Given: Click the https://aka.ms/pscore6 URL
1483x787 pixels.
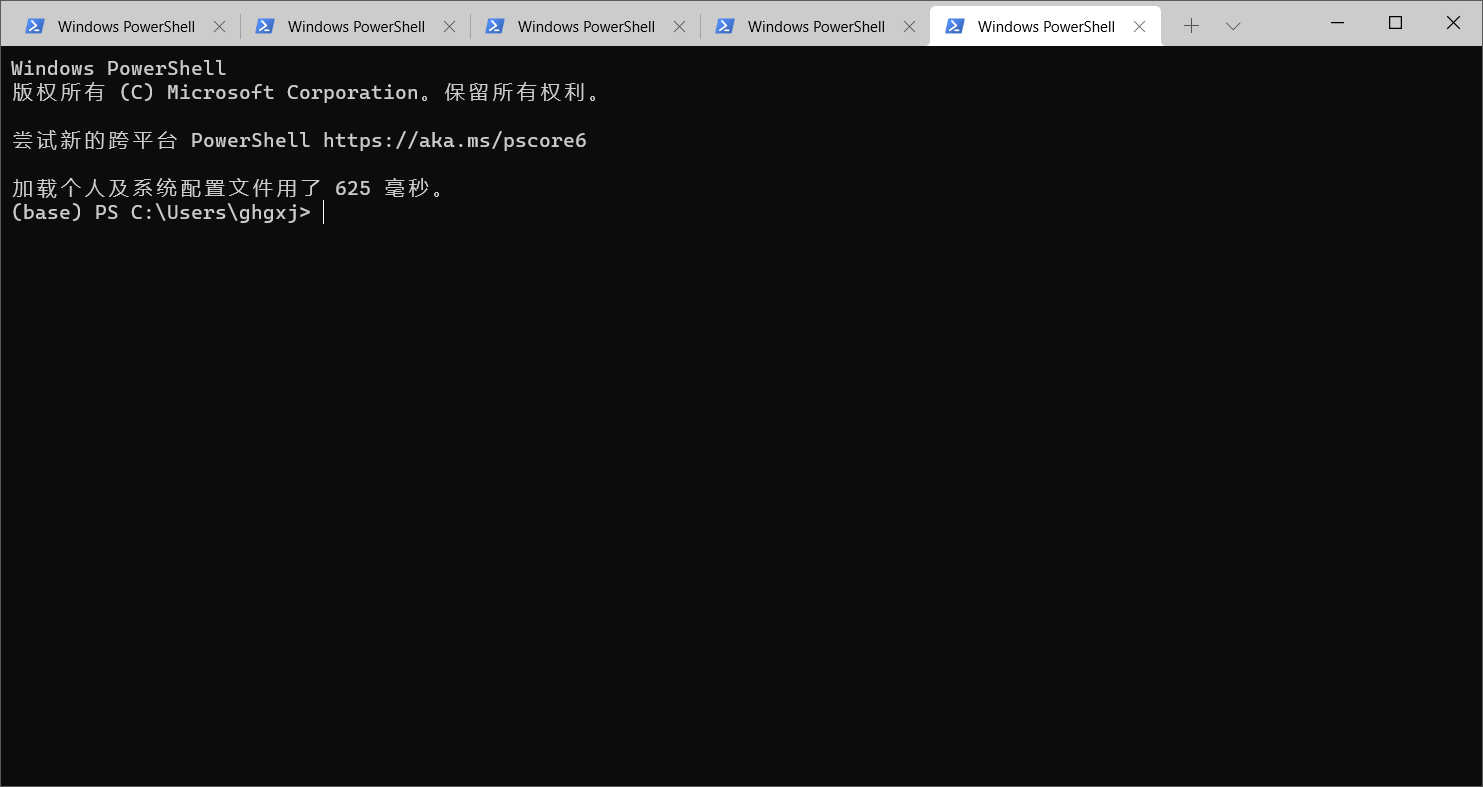Looking at the screenshot, I should pyautogui.click(x=455, y=140).
